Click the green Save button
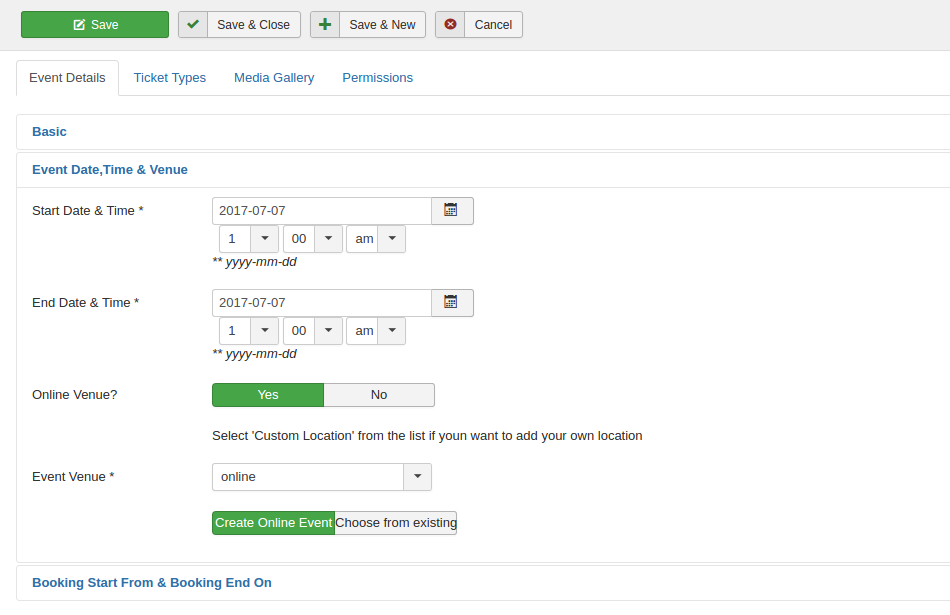 (x=95, y=25)
